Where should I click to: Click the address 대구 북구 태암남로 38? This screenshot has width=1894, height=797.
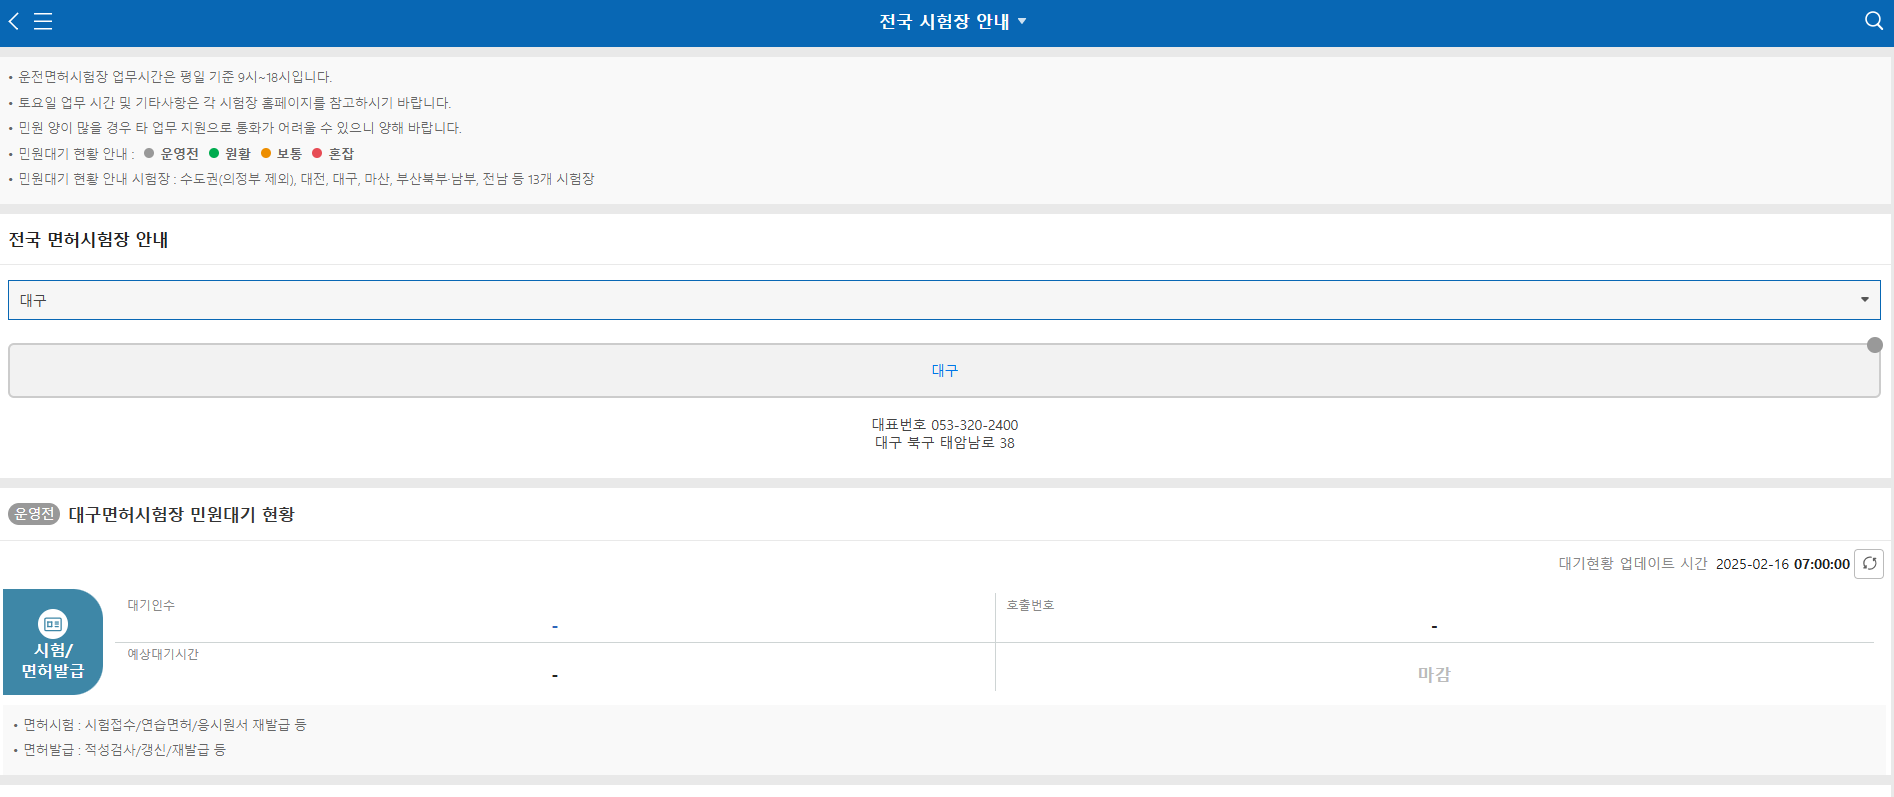click(944, 443)
